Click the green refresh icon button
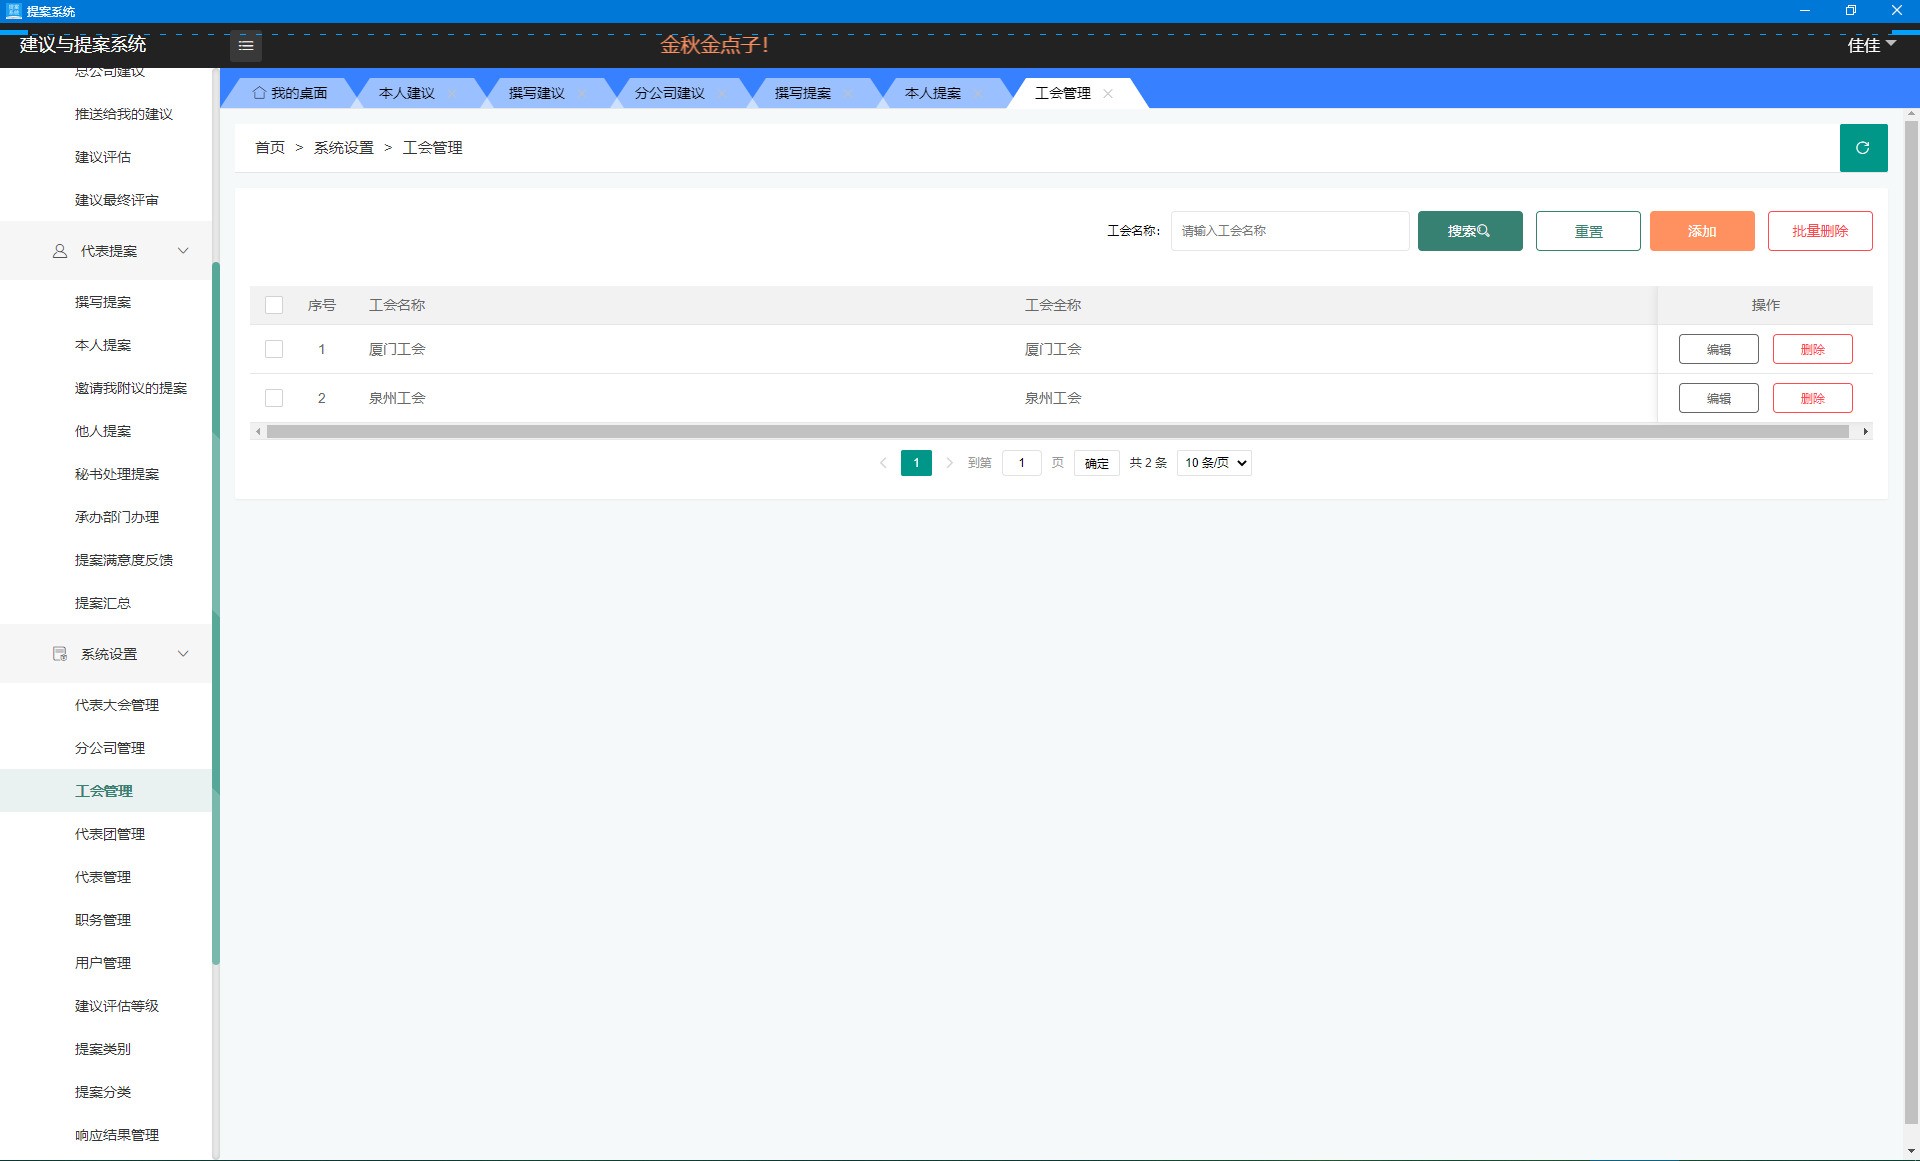The height and width of the screenshot is (1161, 1920). click(1862, 148)
